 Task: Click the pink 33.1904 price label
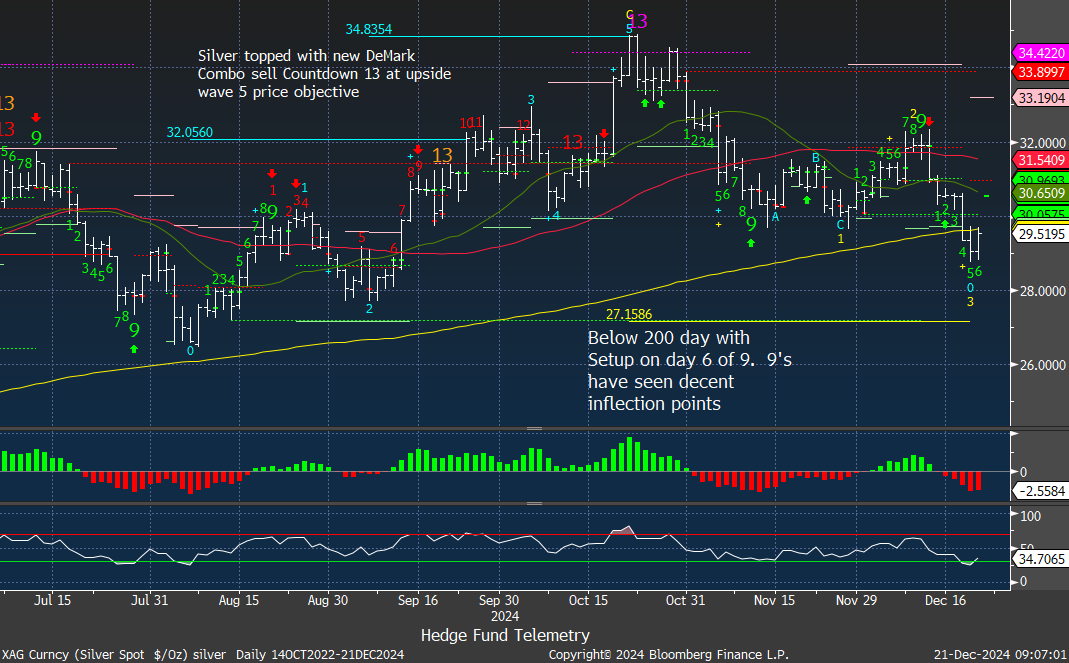[1040, 98]
